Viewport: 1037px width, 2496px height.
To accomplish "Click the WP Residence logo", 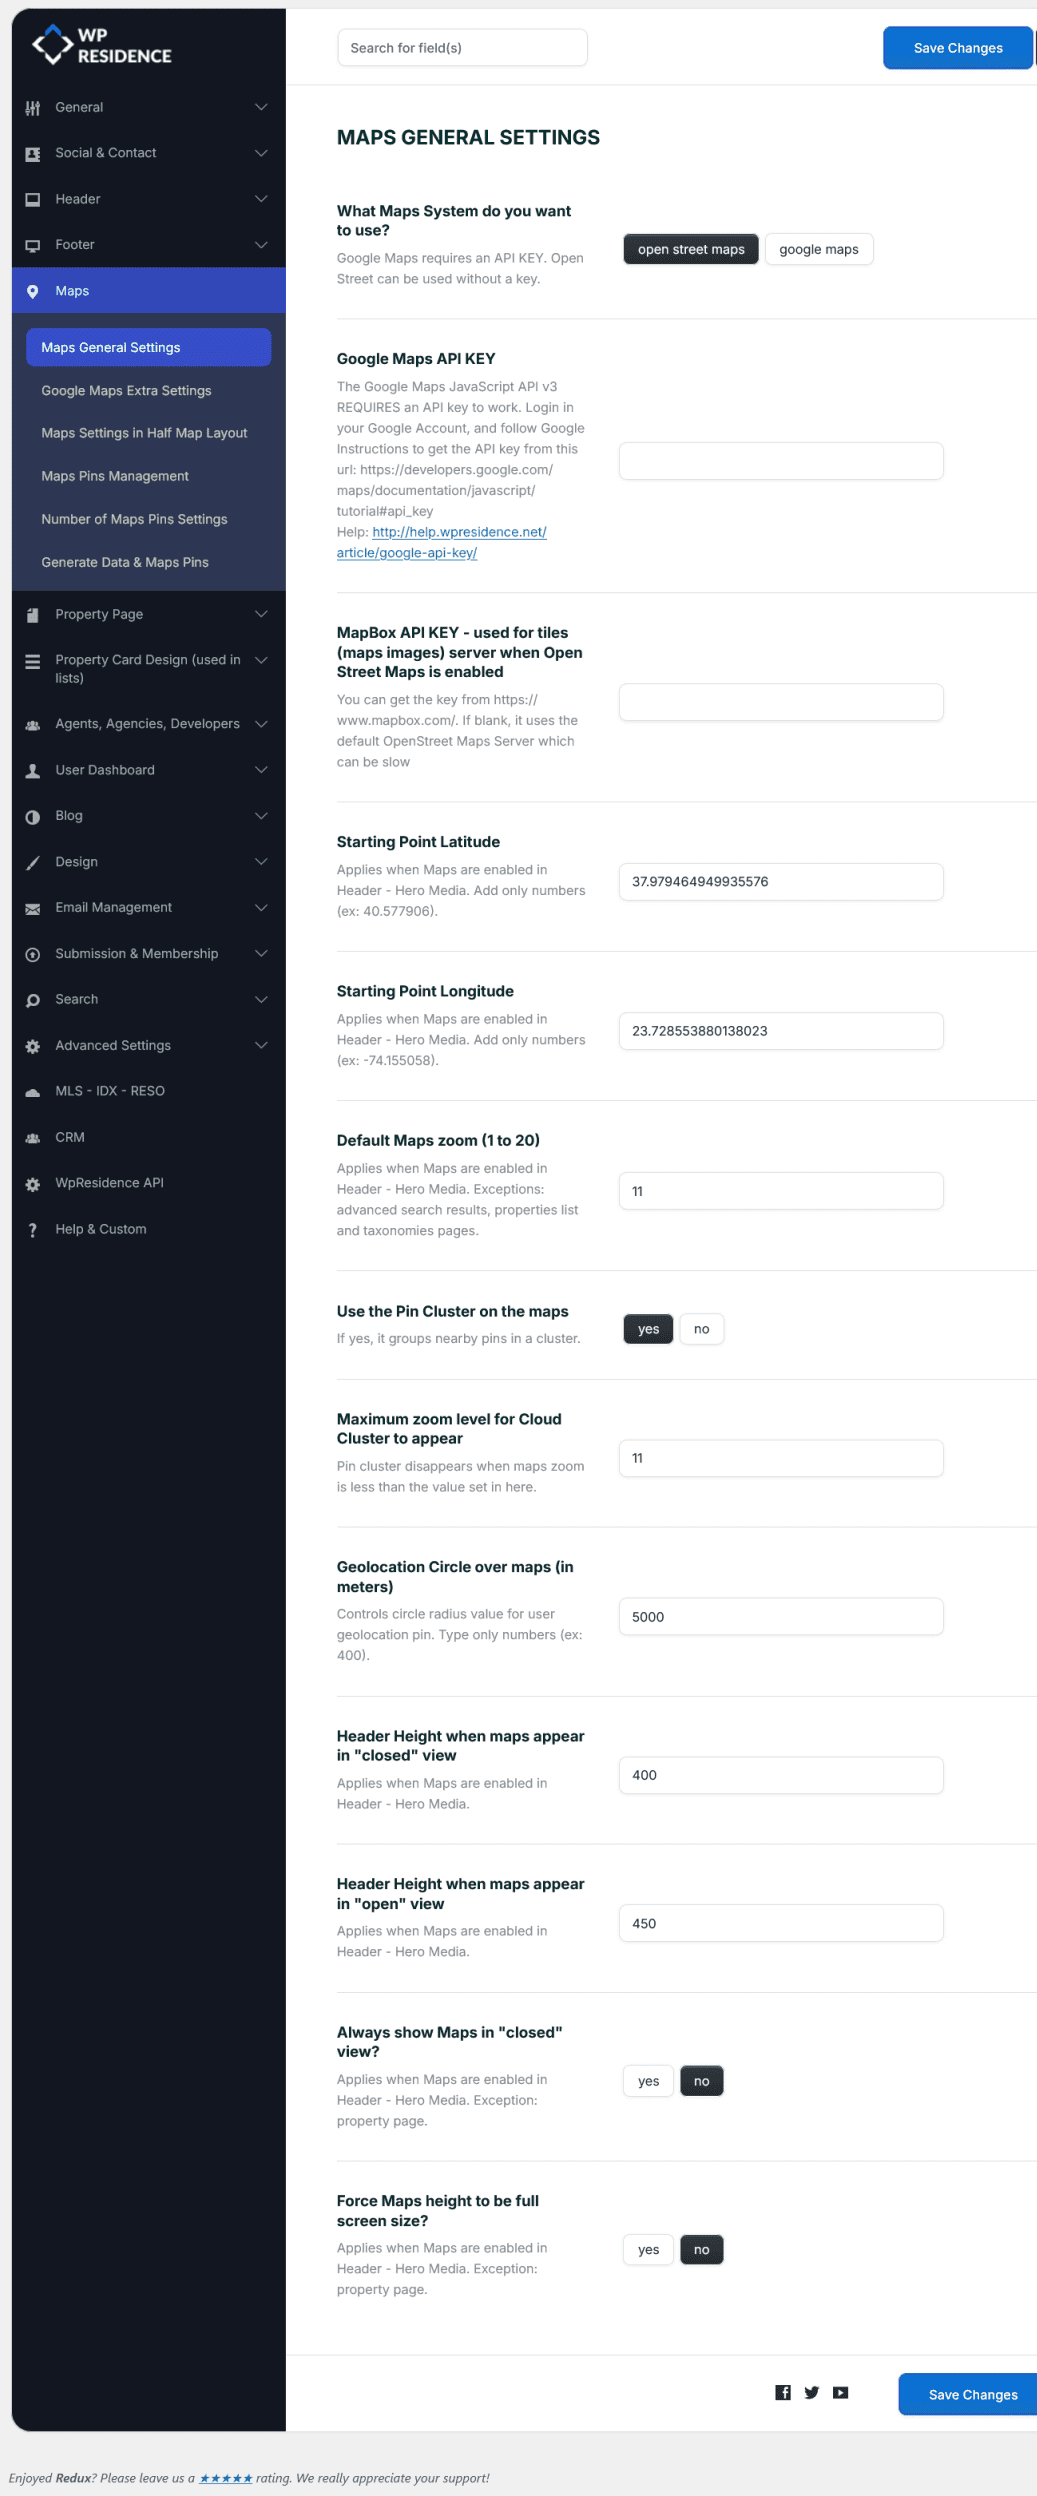I will point(102,46).
